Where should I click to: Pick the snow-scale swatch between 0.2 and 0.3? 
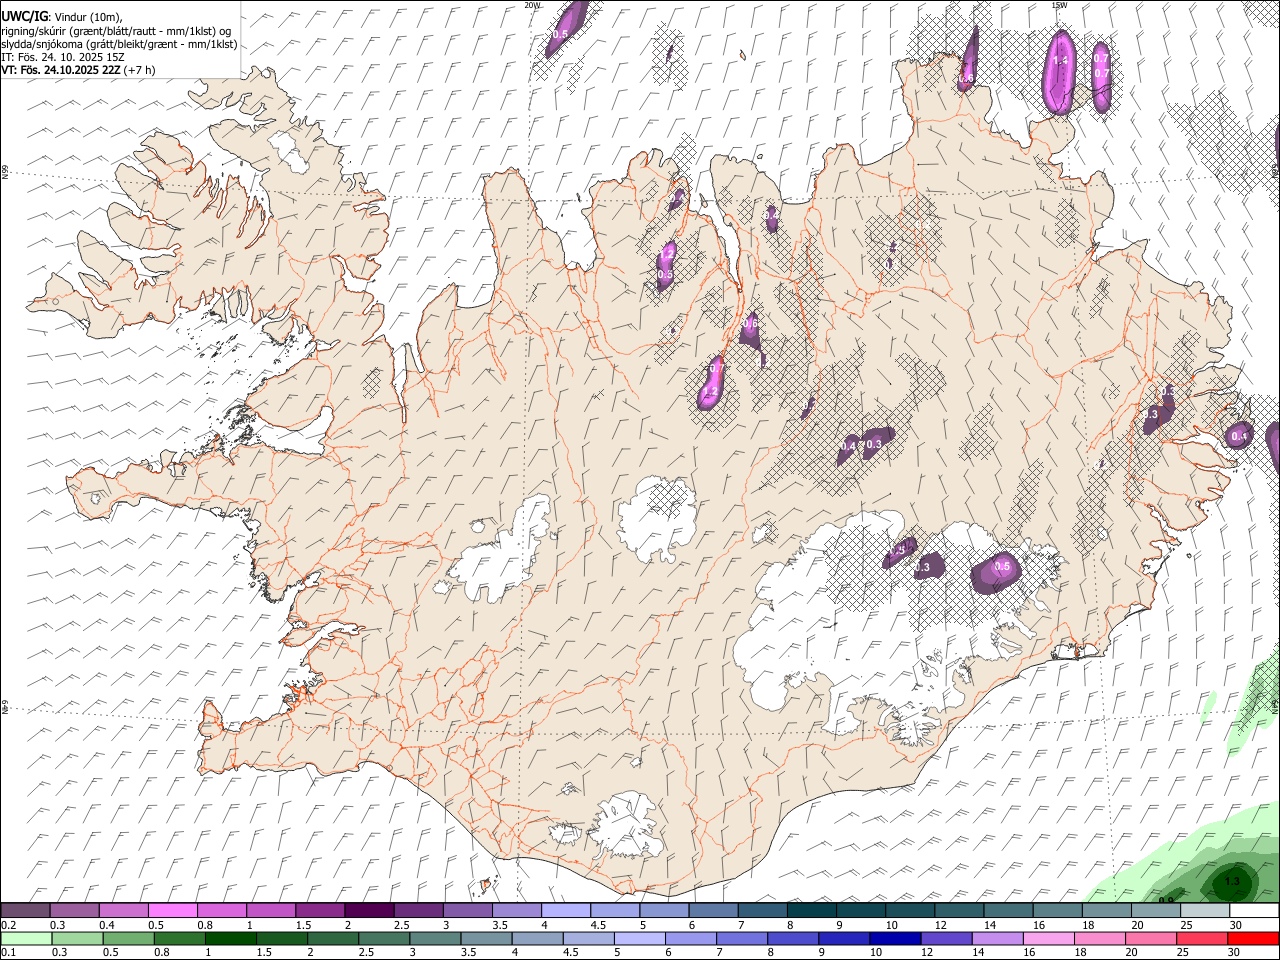[x=25, y=911]
